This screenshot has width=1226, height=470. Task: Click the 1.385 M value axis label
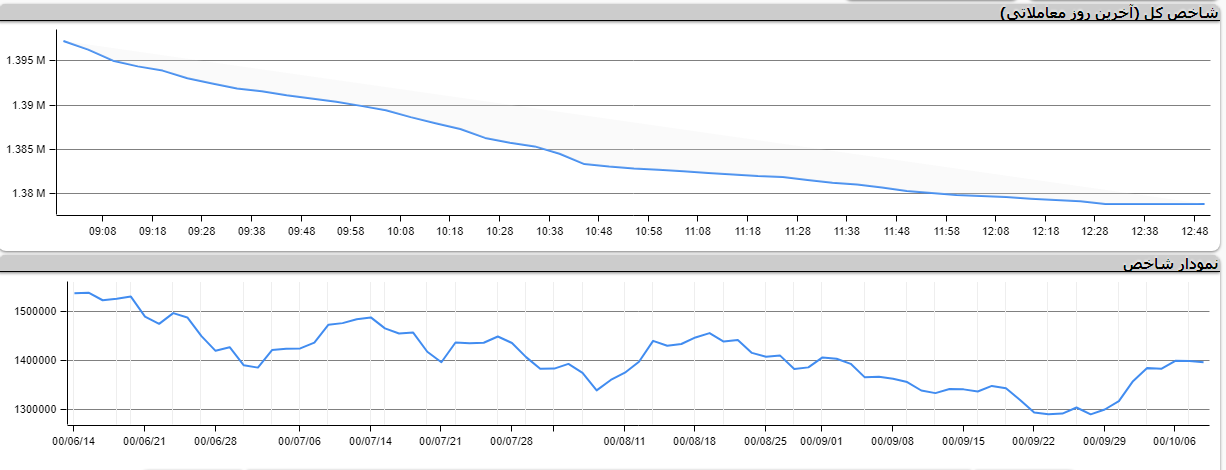click(26, 150)
